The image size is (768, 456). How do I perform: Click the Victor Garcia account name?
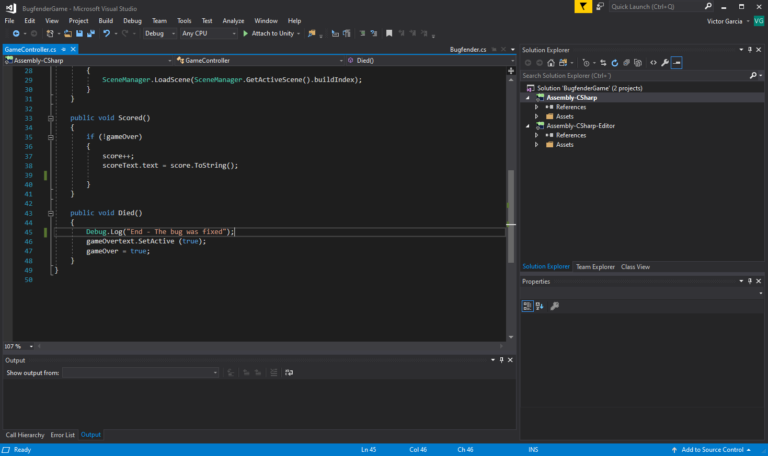(x=724, y=21)
